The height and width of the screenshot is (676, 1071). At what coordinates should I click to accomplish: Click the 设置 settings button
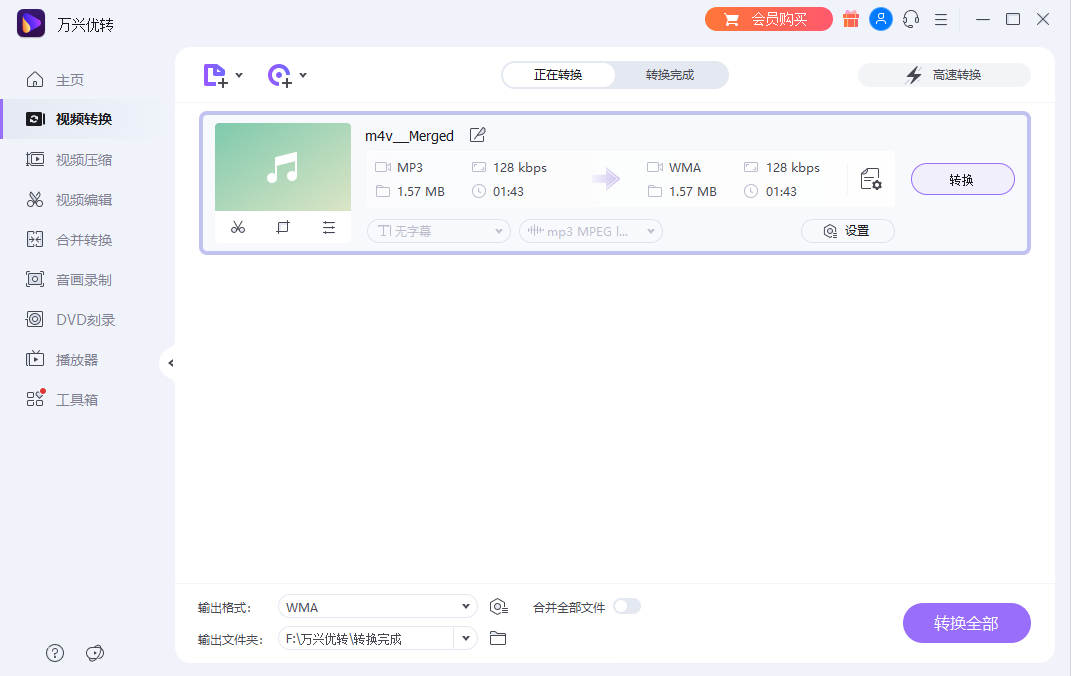pos(848,231)
